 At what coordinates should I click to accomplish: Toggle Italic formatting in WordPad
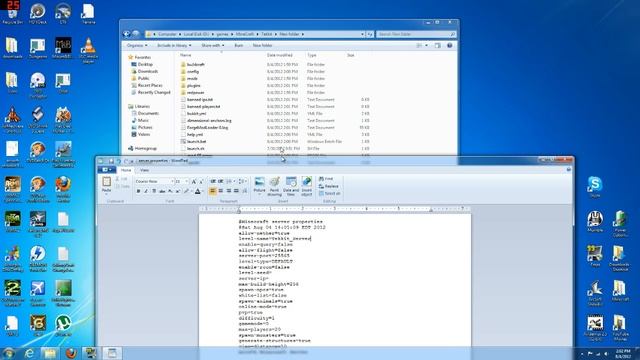[x=146, y=191]
